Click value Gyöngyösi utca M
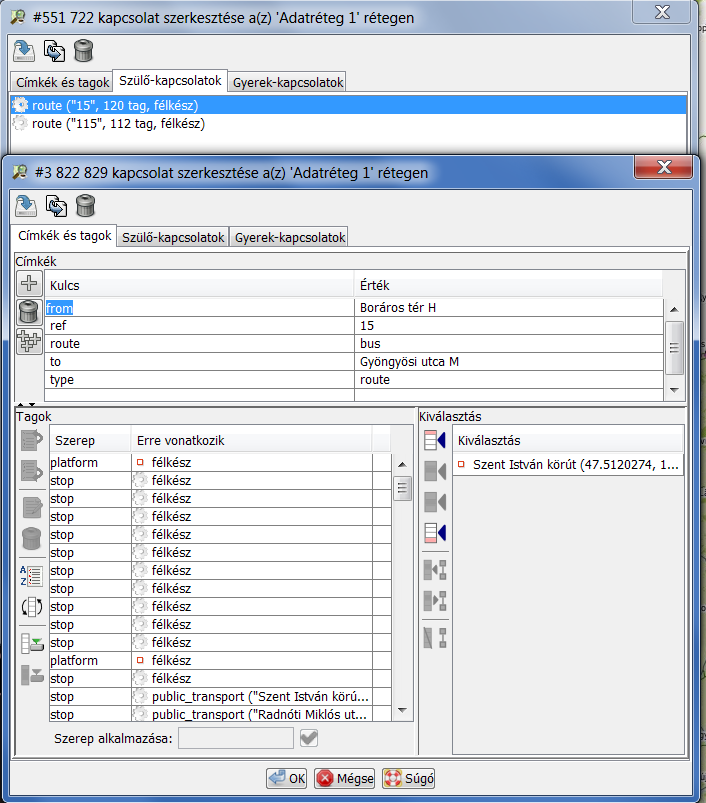The width and height of the screenshot is (706, 803). pos(409,362)
